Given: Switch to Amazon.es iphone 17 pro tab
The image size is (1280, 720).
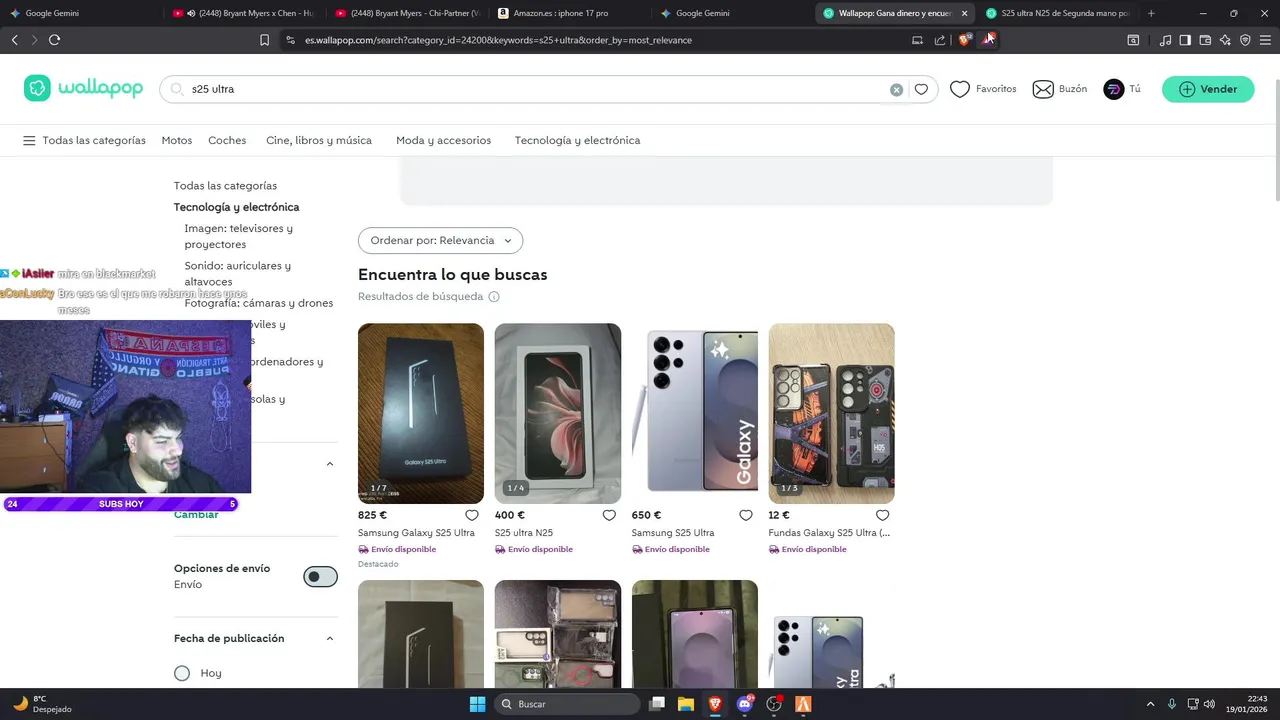Looking at the screenshot, I should coord(569,13).
